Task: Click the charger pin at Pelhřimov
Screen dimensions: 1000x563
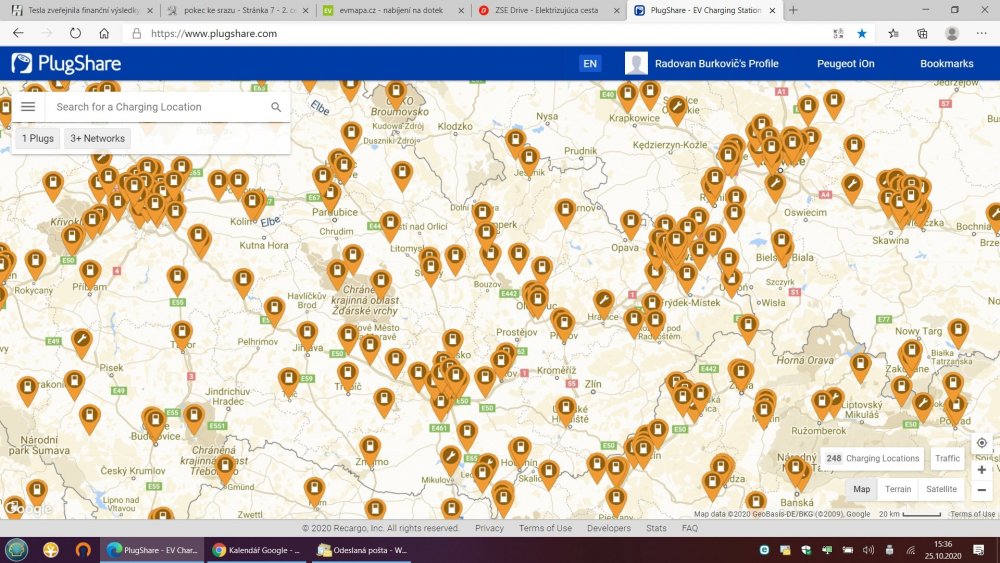Action: coord(274,311)
